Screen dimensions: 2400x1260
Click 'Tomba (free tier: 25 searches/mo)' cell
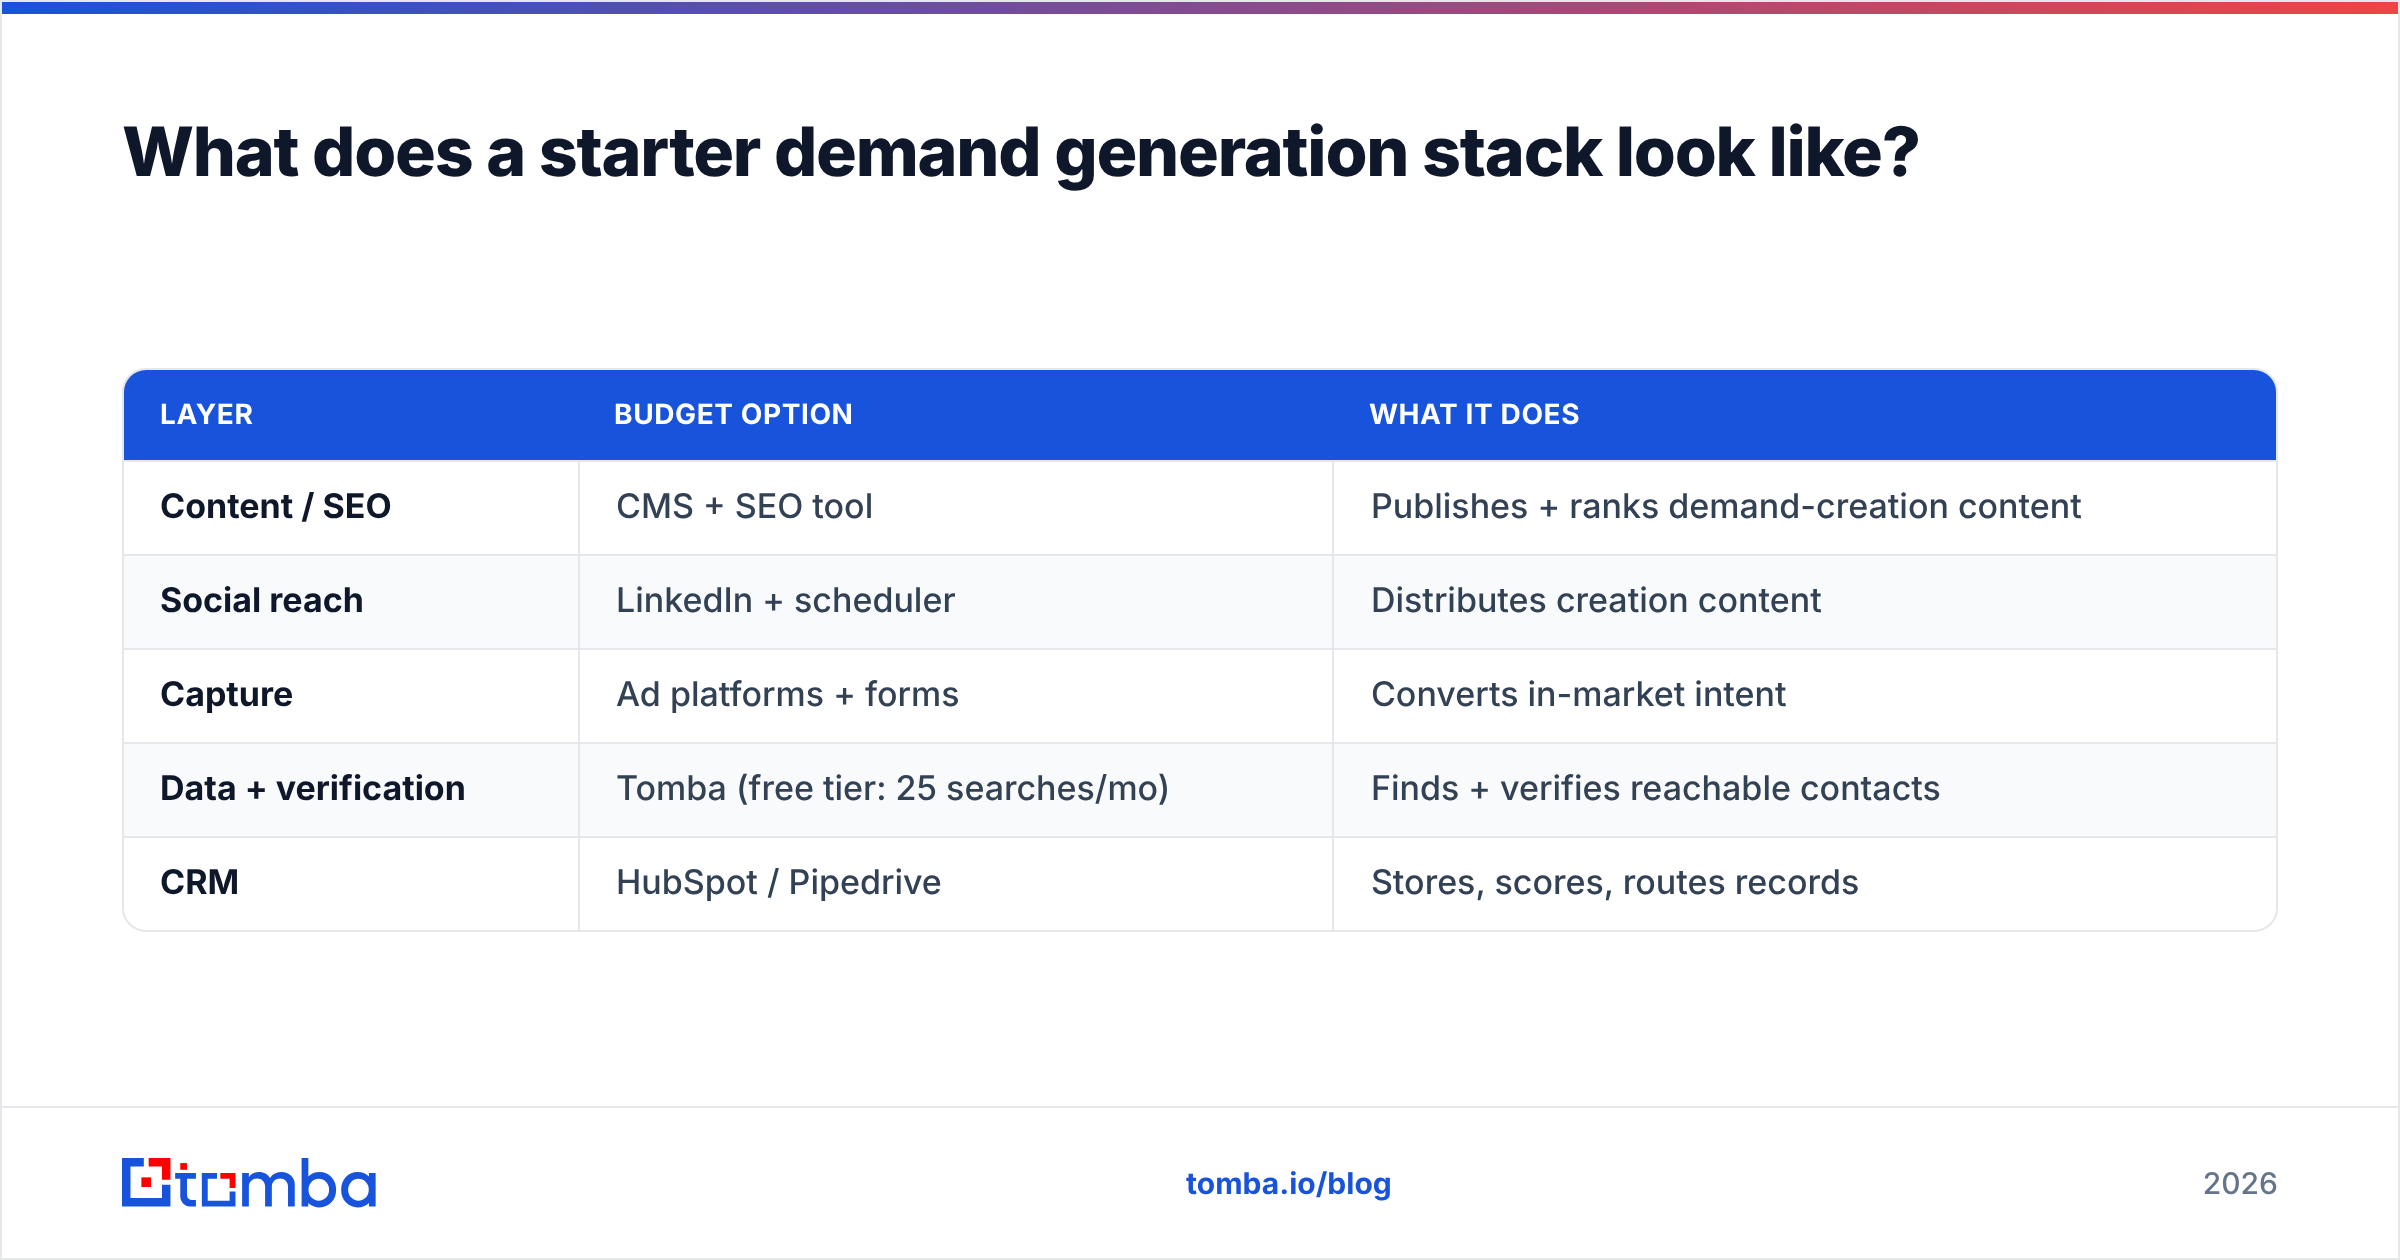[956, 789]
